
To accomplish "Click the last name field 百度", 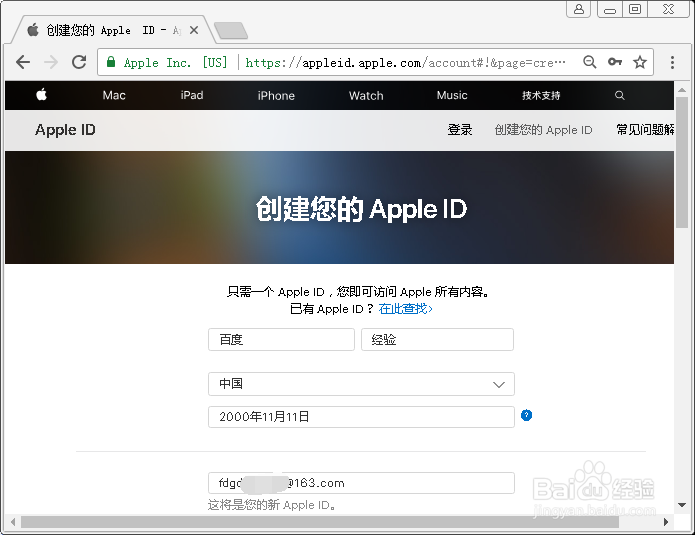I will [x=281, y=340].
